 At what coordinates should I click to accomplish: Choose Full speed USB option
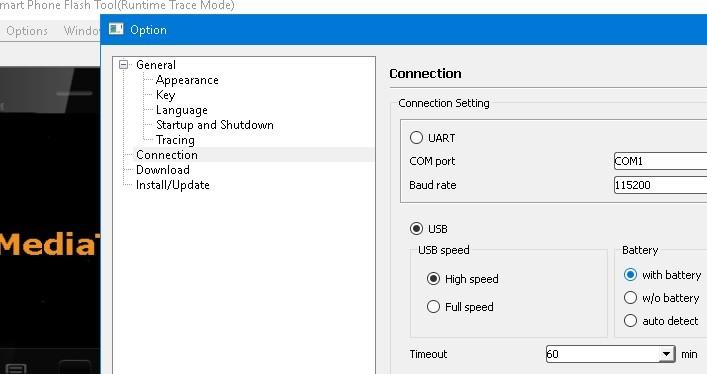pos(433,307)
